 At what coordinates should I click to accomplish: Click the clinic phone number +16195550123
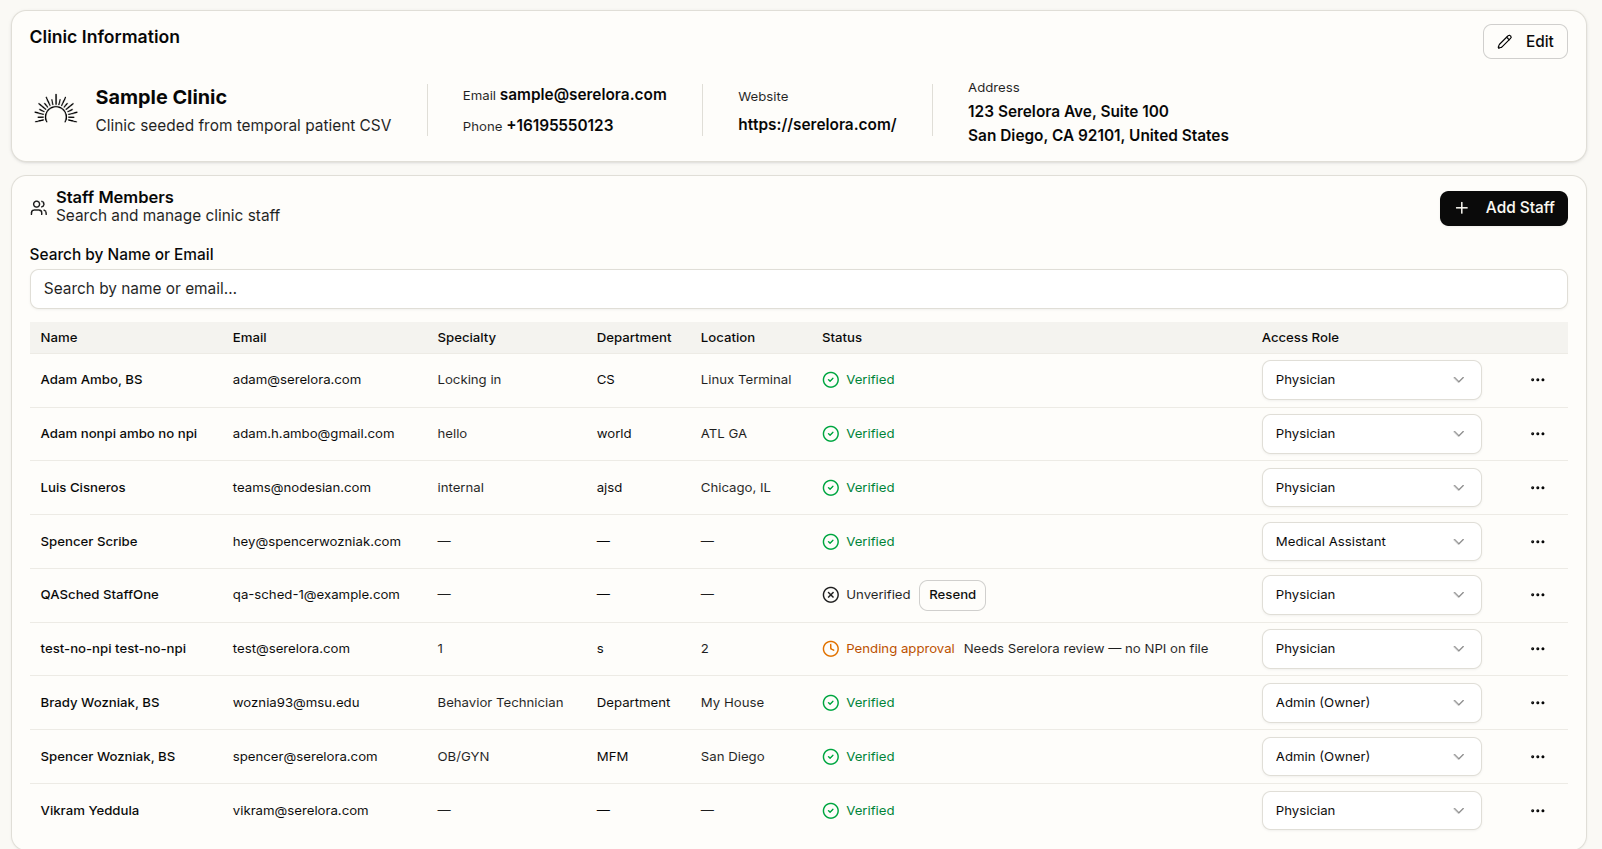[x=560, y=126]
